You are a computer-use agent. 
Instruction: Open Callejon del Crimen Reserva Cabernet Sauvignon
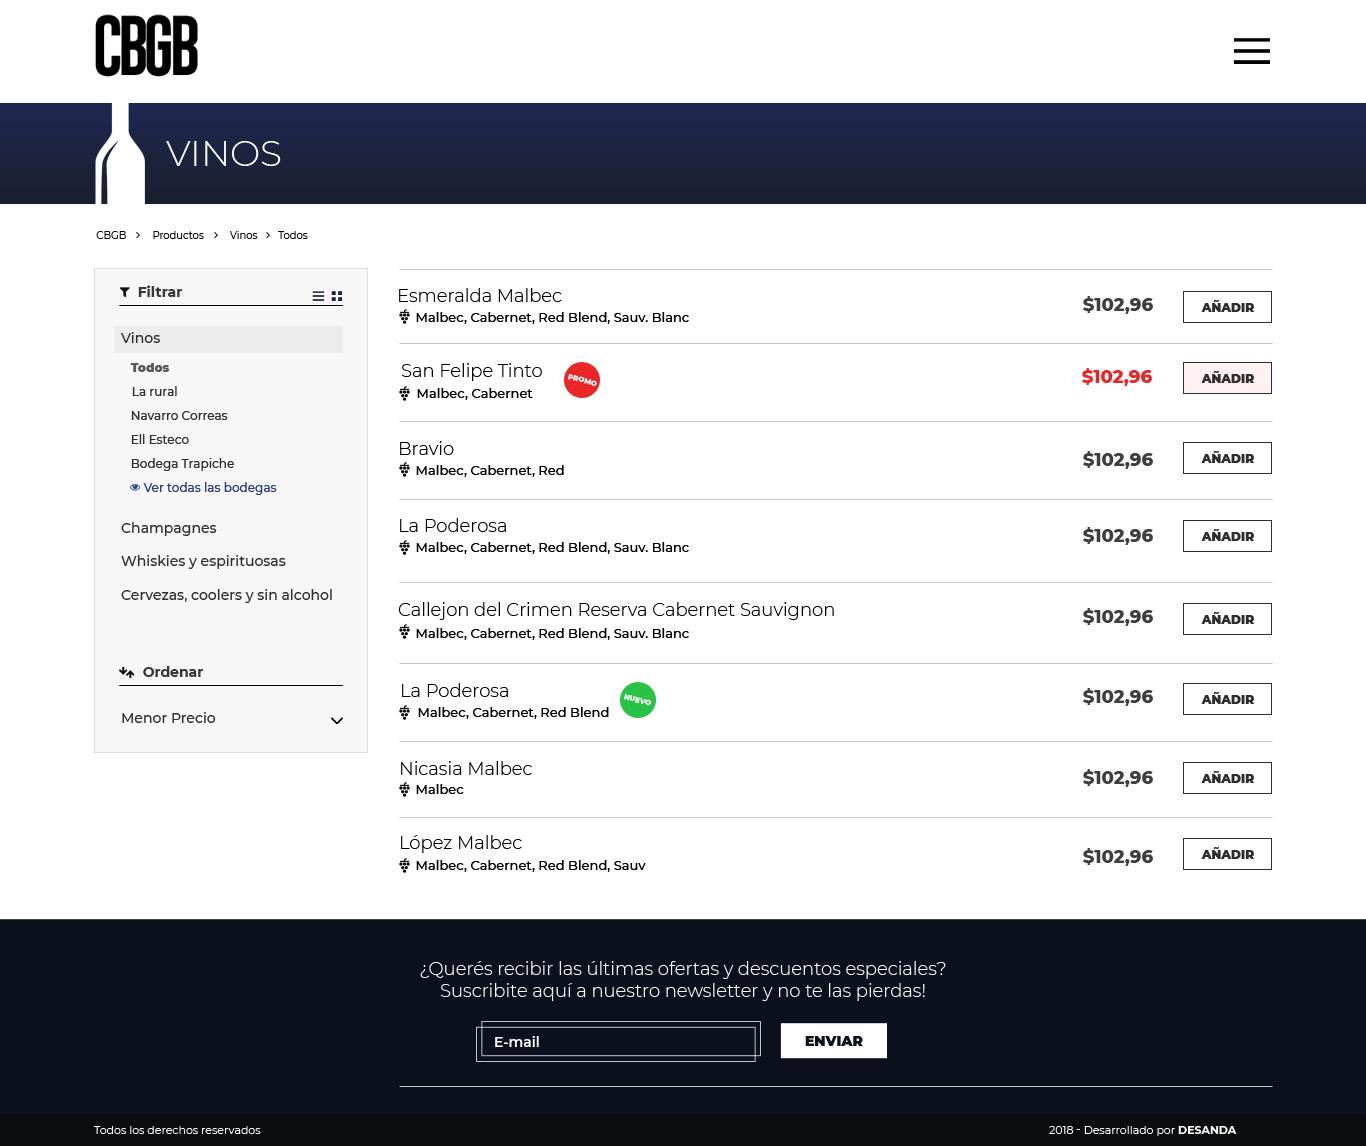coord(616,610)
